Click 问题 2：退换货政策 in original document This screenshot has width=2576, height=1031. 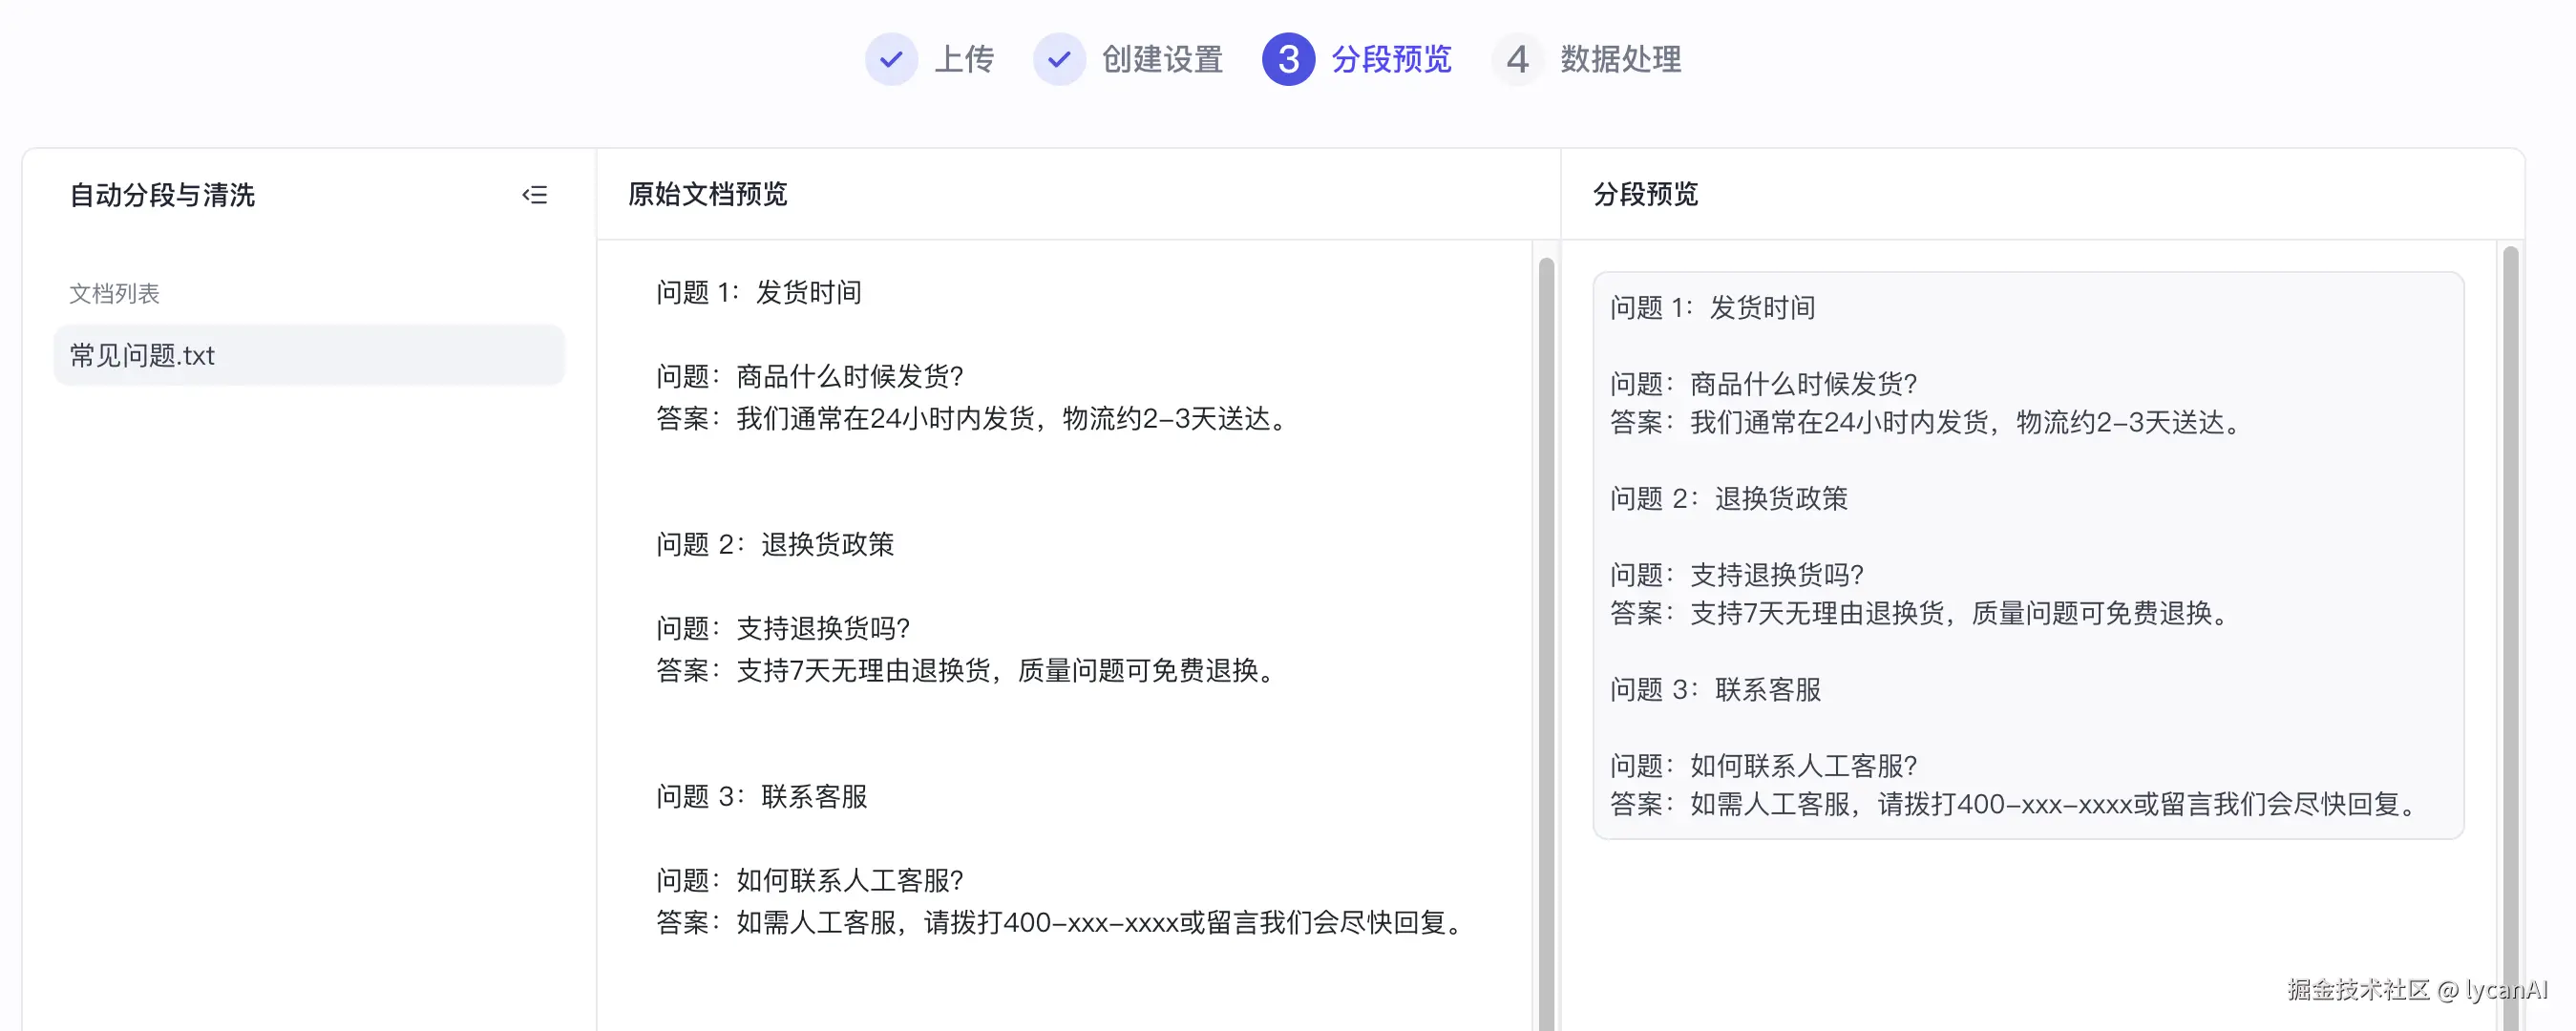[774, 544]
